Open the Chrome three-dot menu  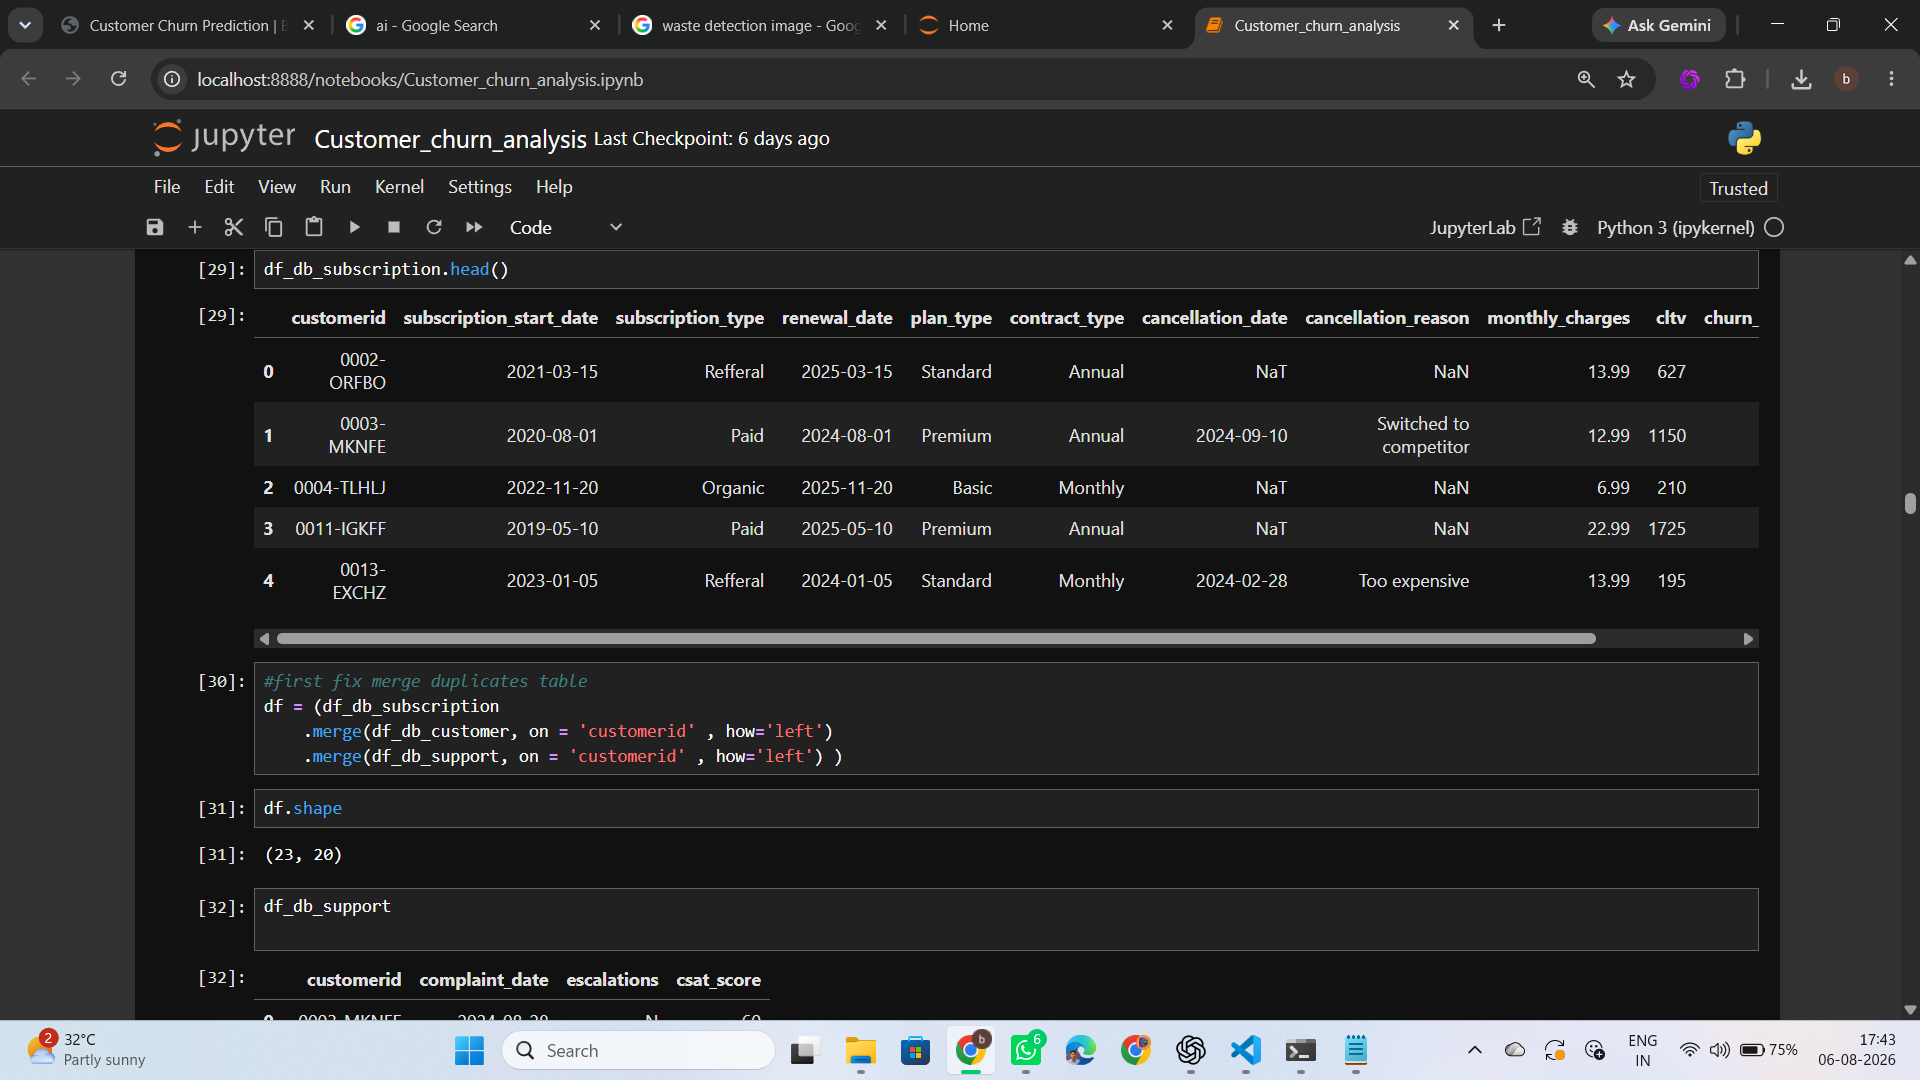pos(1891,79)
